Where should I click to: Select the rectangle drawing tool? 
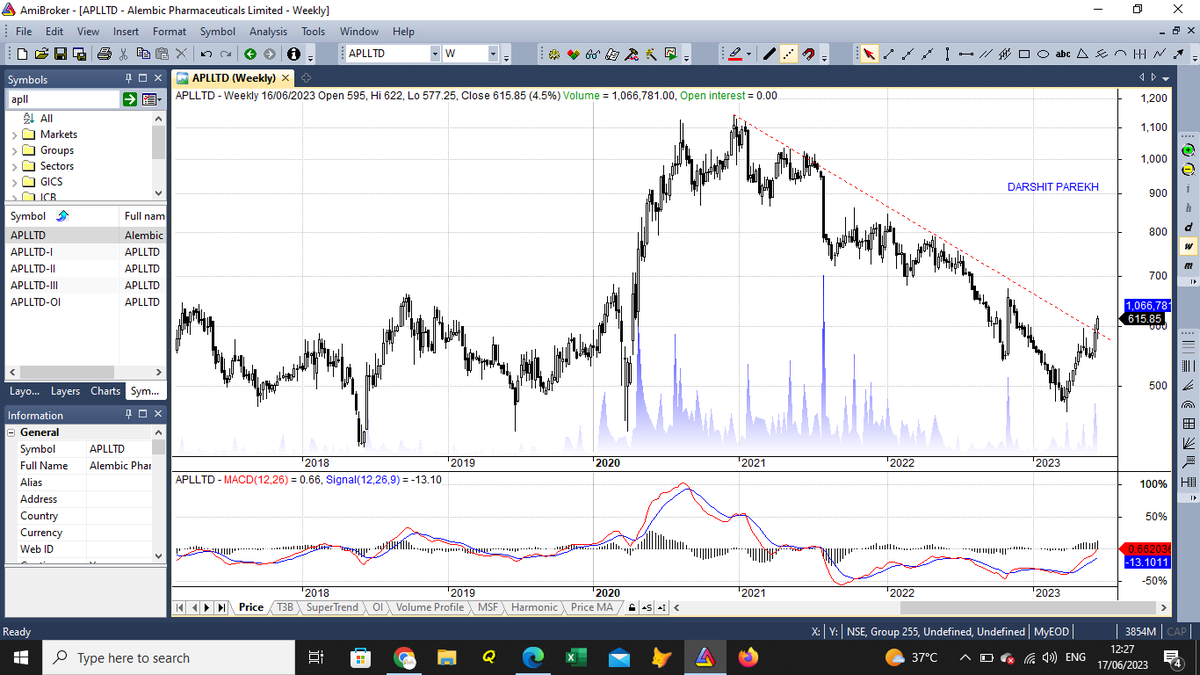click(x=1024, y=54)
